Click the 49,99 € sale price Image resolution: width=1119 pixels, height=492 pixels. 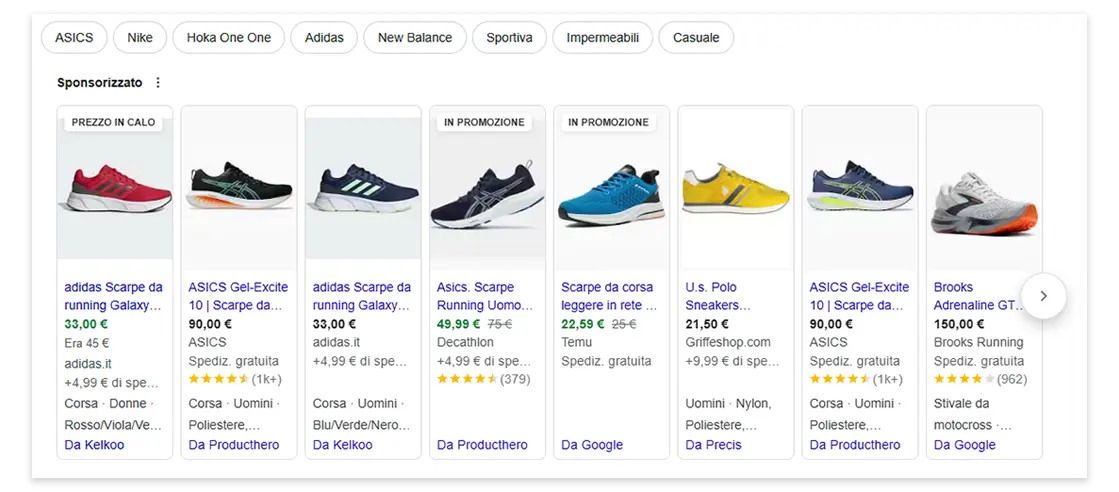click(x=458, y=324)
